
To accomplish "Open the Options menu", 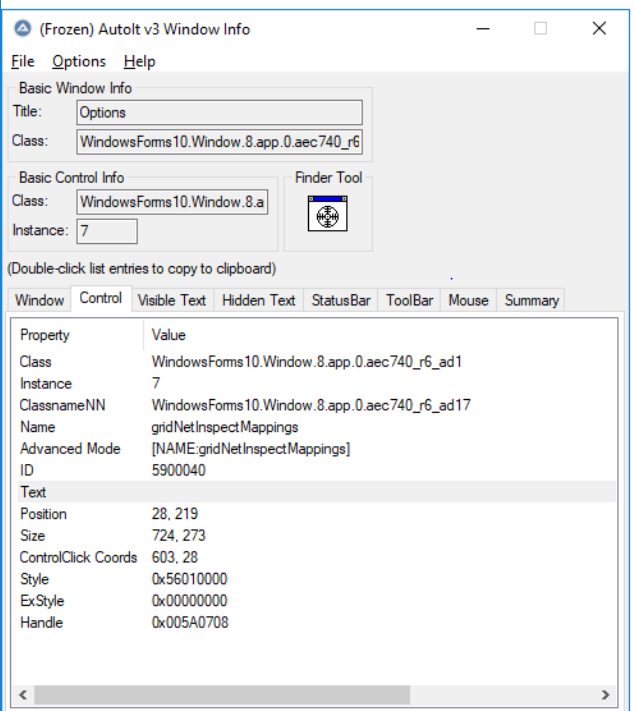I will (79, 61).
